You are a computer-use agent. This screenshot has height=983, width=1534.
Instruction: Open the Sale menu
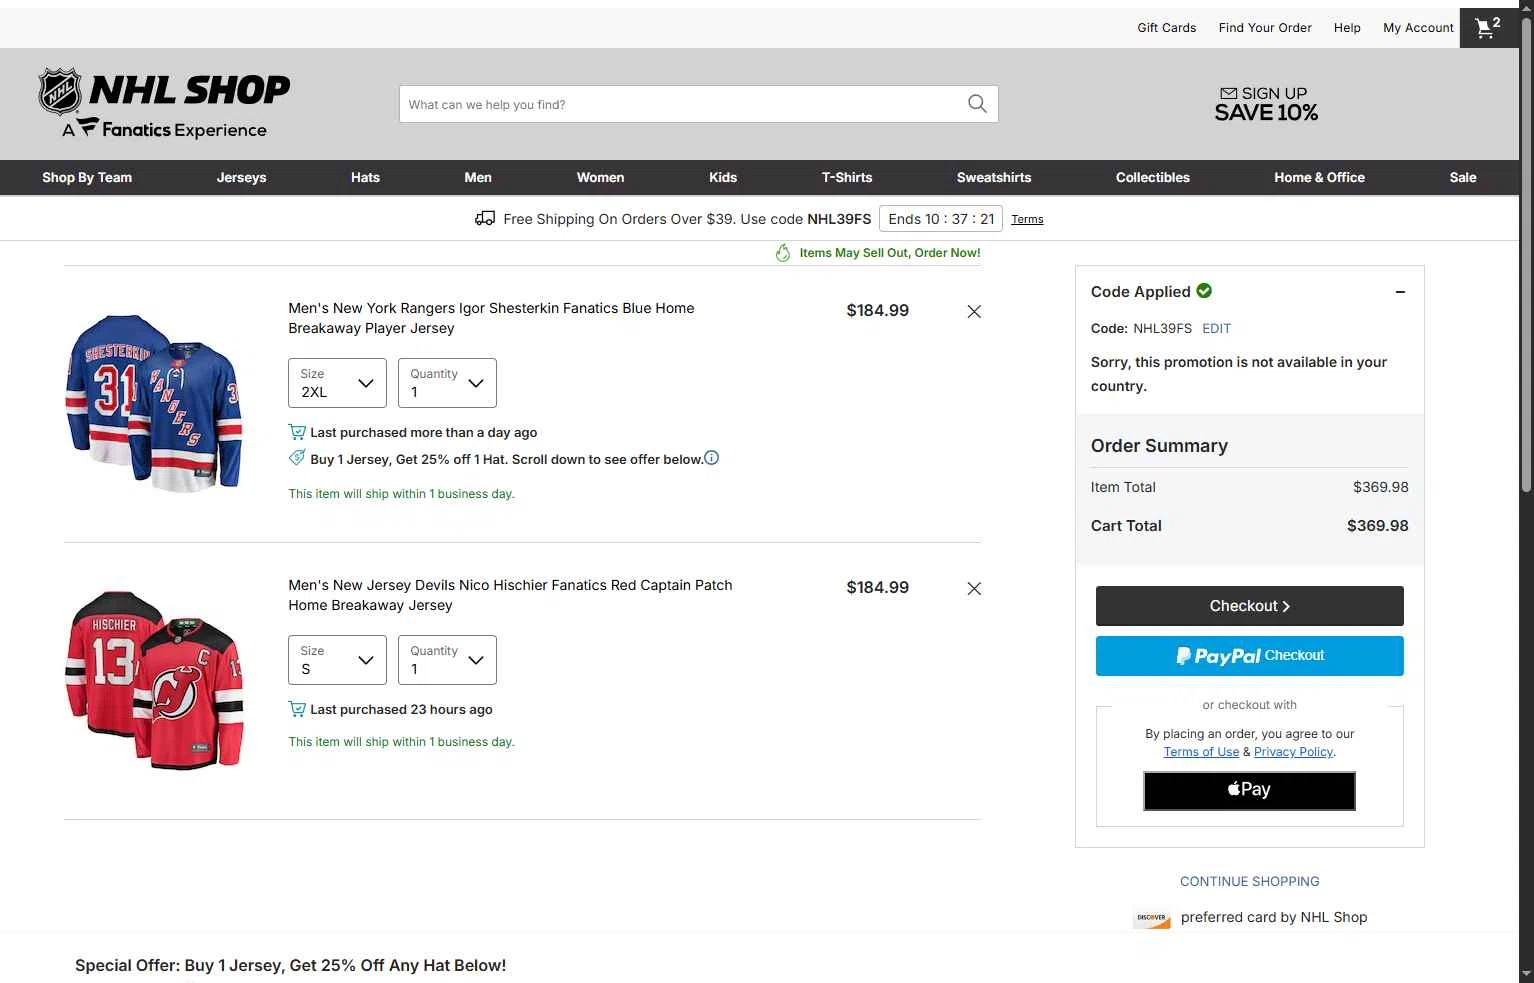1463,177
